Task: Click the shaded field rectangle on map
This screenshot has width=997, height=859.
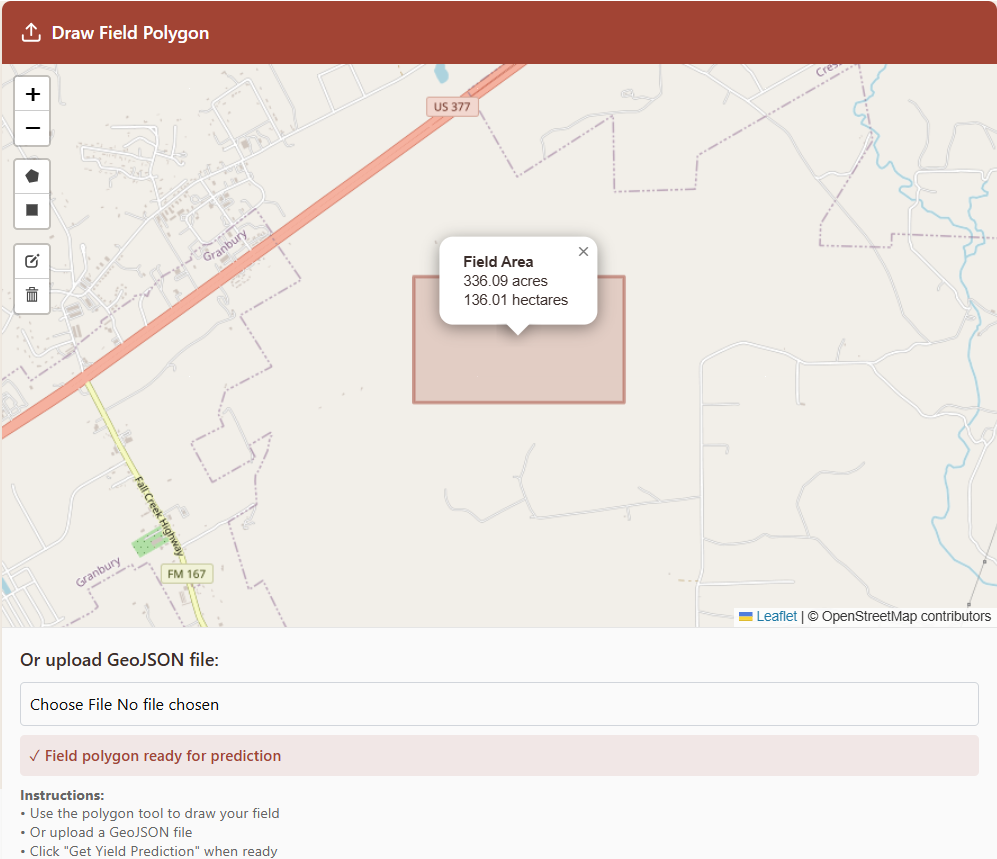Action: click(x=519, y=368)
